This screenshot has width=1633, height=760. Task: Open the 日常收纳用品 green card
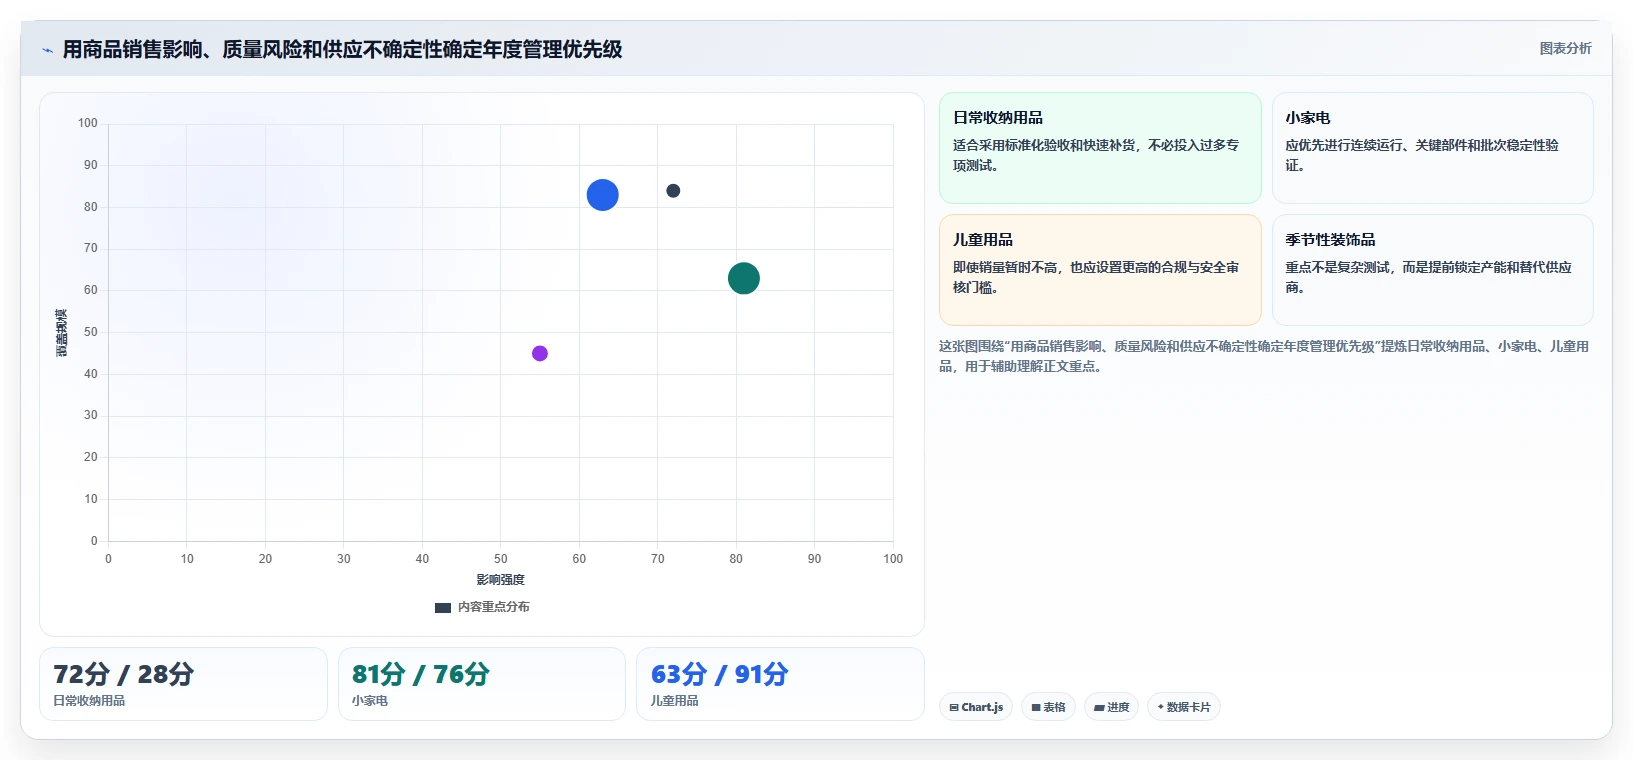click(1100, 148)
